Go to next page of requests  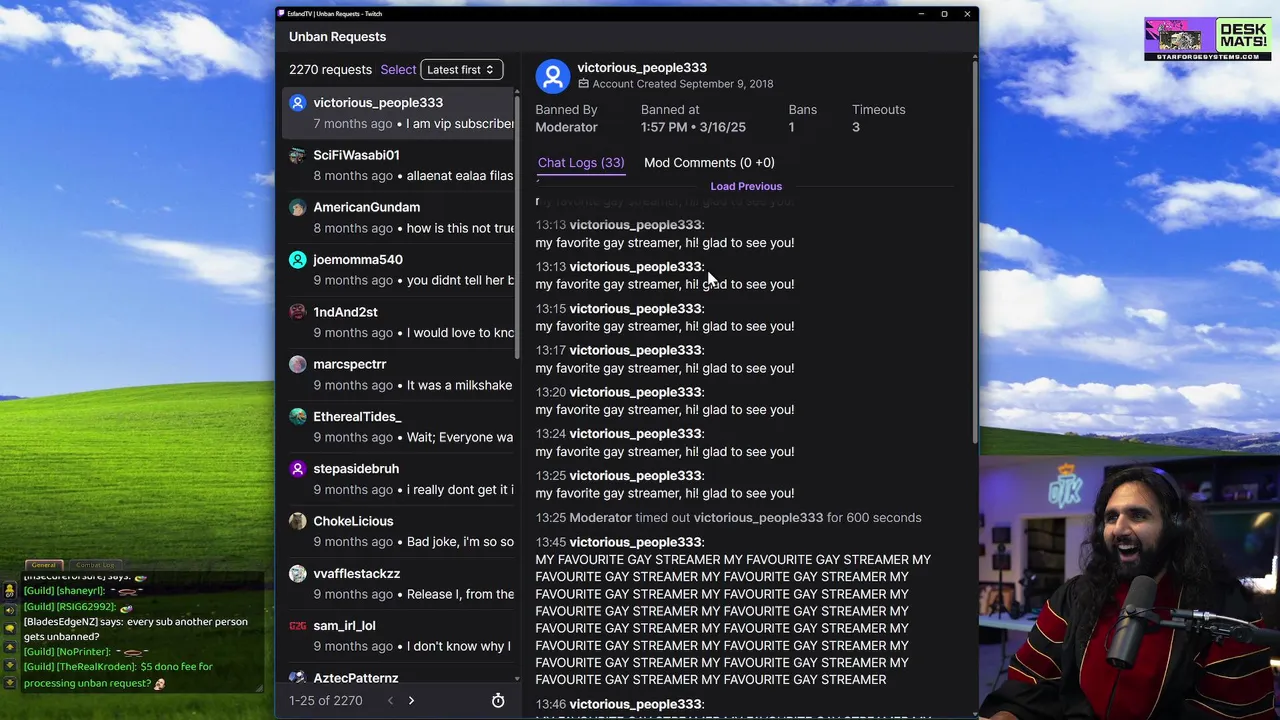(x=411, y=700)
